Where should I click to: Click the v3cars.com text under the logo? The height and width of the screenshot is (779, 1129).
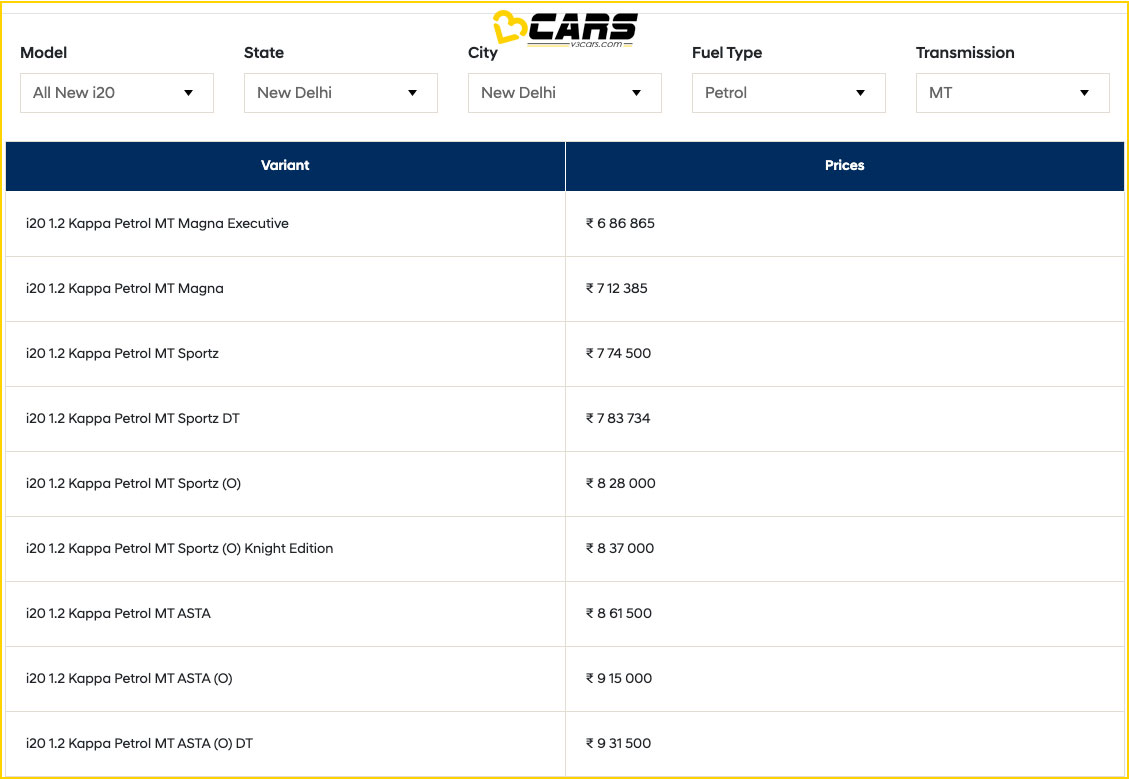coord(598,42)
